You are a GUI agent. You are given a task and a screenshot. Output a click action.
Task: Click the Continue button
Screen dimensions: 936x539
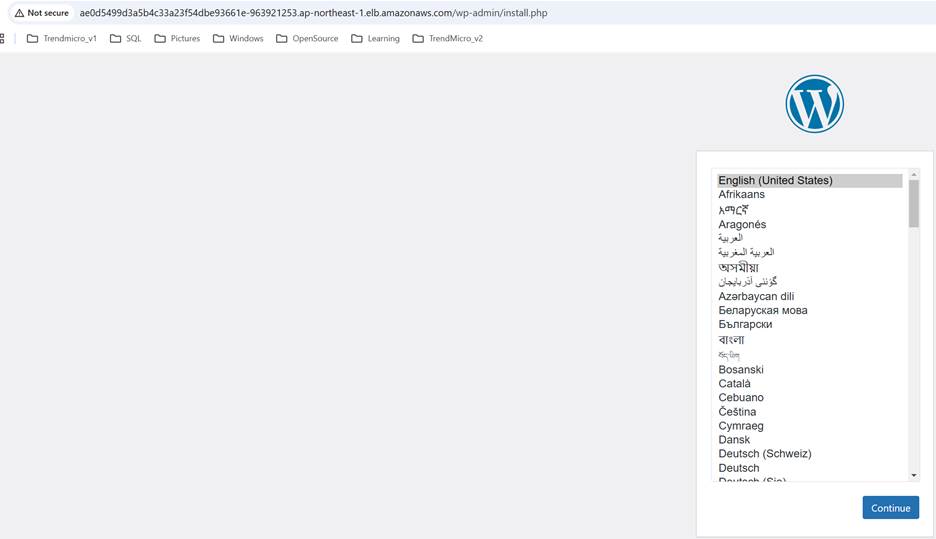(890, 507)
